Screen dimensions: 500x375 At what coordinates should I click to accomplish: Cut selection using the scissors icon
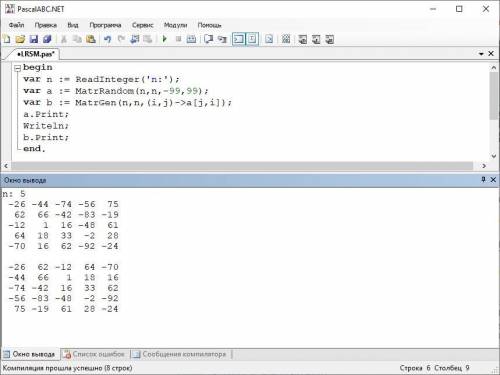(x=63, y=39)
